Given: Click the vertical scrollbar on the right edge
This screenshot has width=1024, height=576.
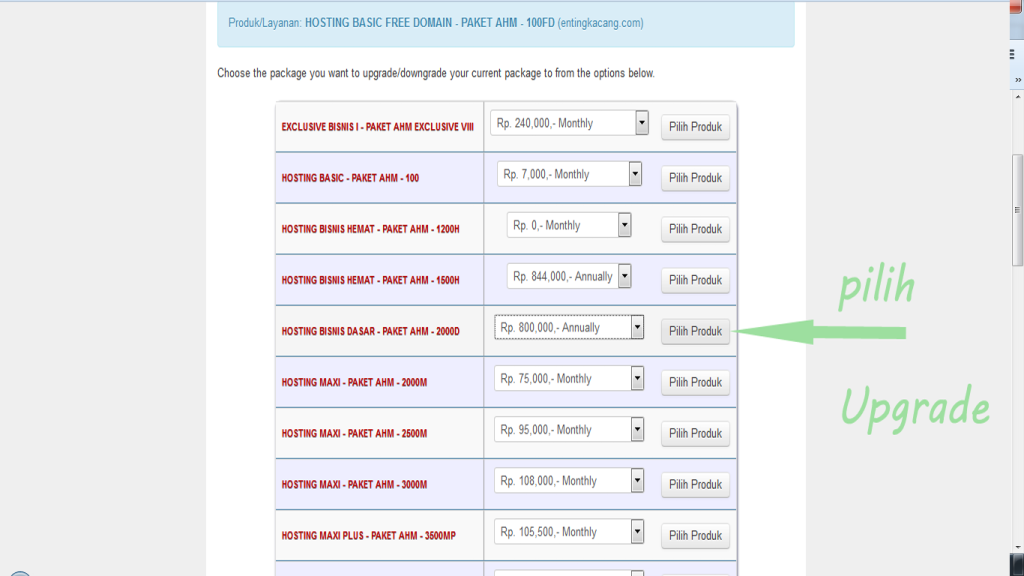Looking at the screenshot, I should pos(1017,200).
